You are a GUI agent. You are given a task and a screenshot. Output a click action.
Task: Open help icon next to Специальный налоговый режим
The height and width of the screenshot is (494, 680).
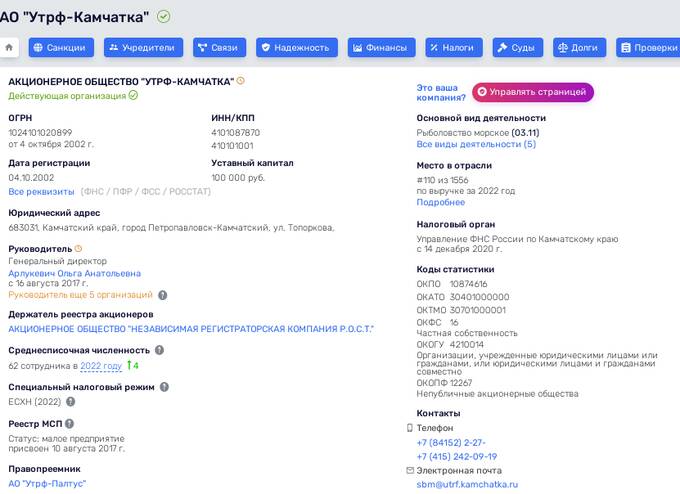(164, 387)
